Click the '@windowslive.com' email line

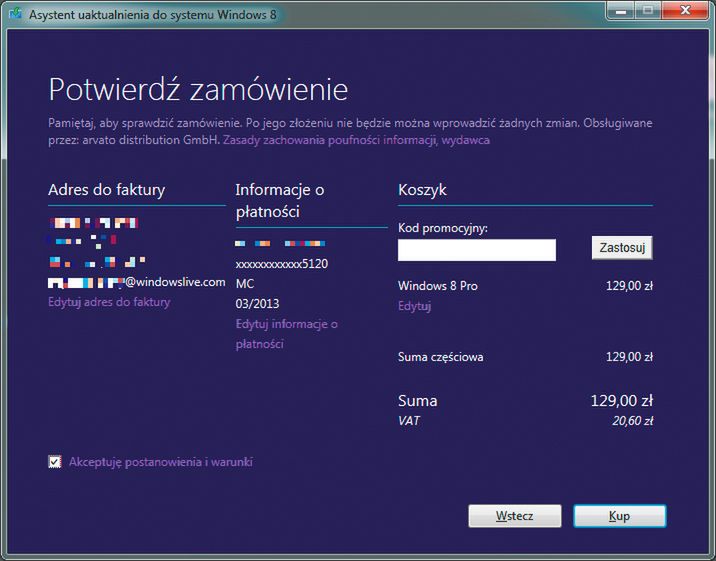click(x=137, y=283)
